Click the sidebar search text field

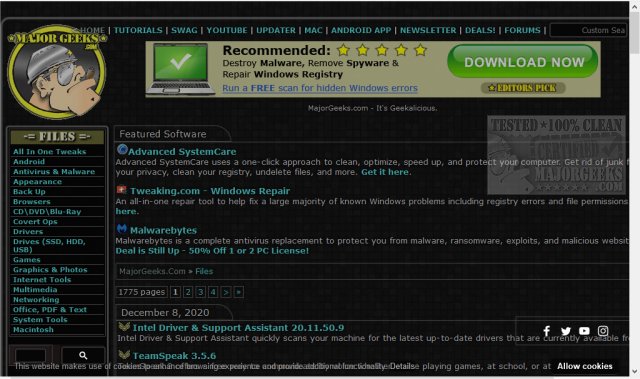click(31, 355)
